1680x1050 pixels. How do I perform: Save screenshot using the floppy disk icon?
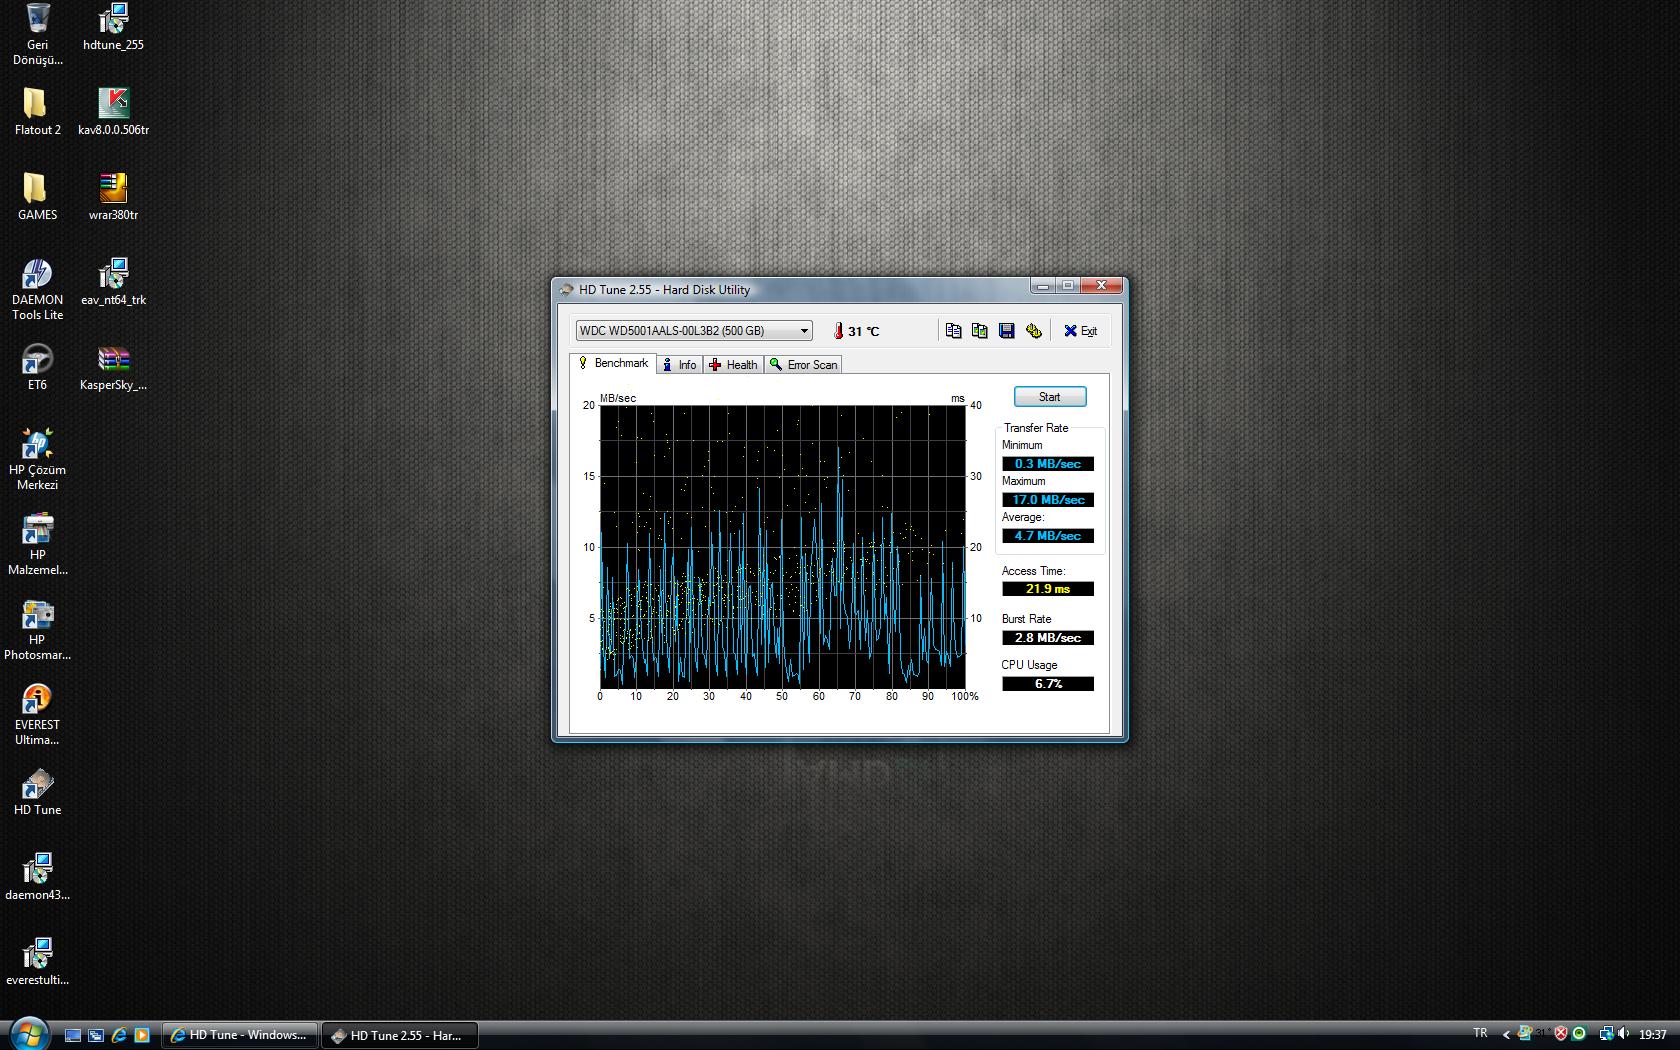pos(1006,331)
